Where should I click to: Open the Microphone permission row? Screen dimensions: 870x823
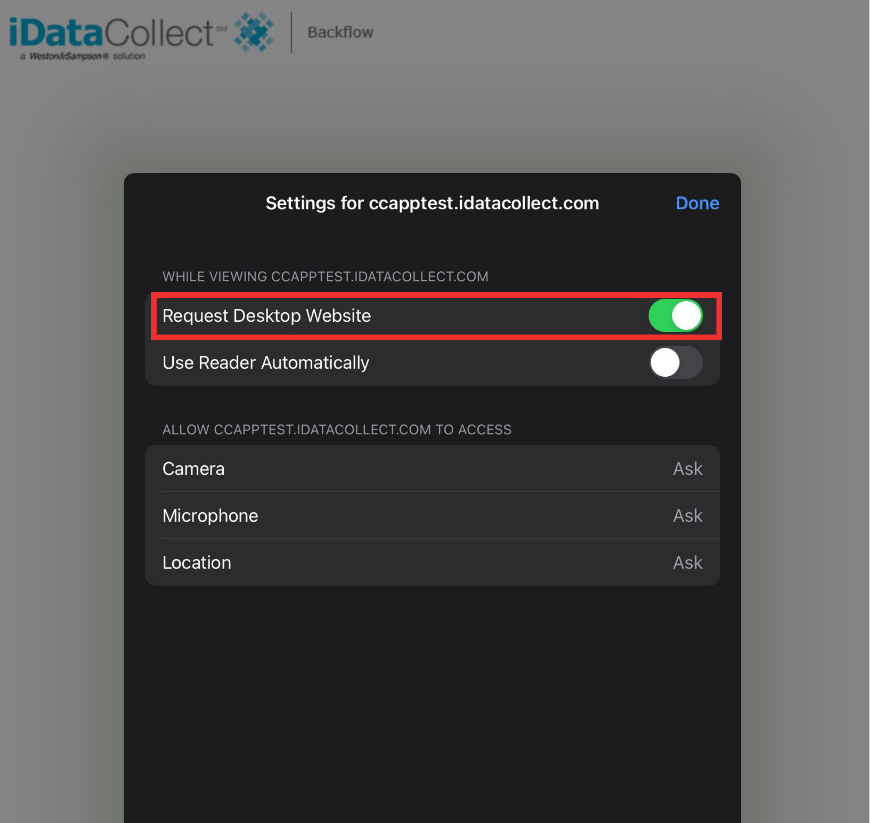432,516
